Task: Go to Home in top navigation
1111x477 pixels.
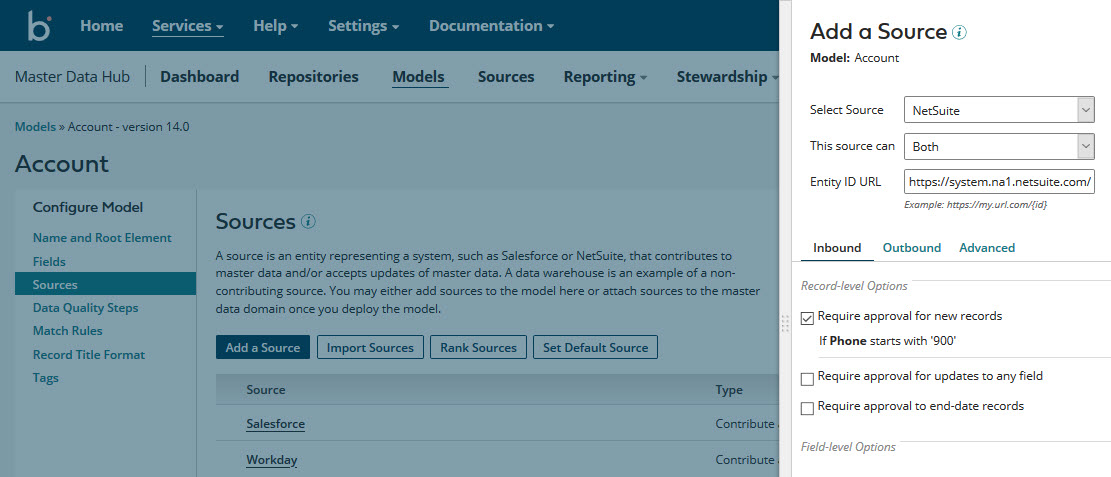Action: (x=101, y=26)
